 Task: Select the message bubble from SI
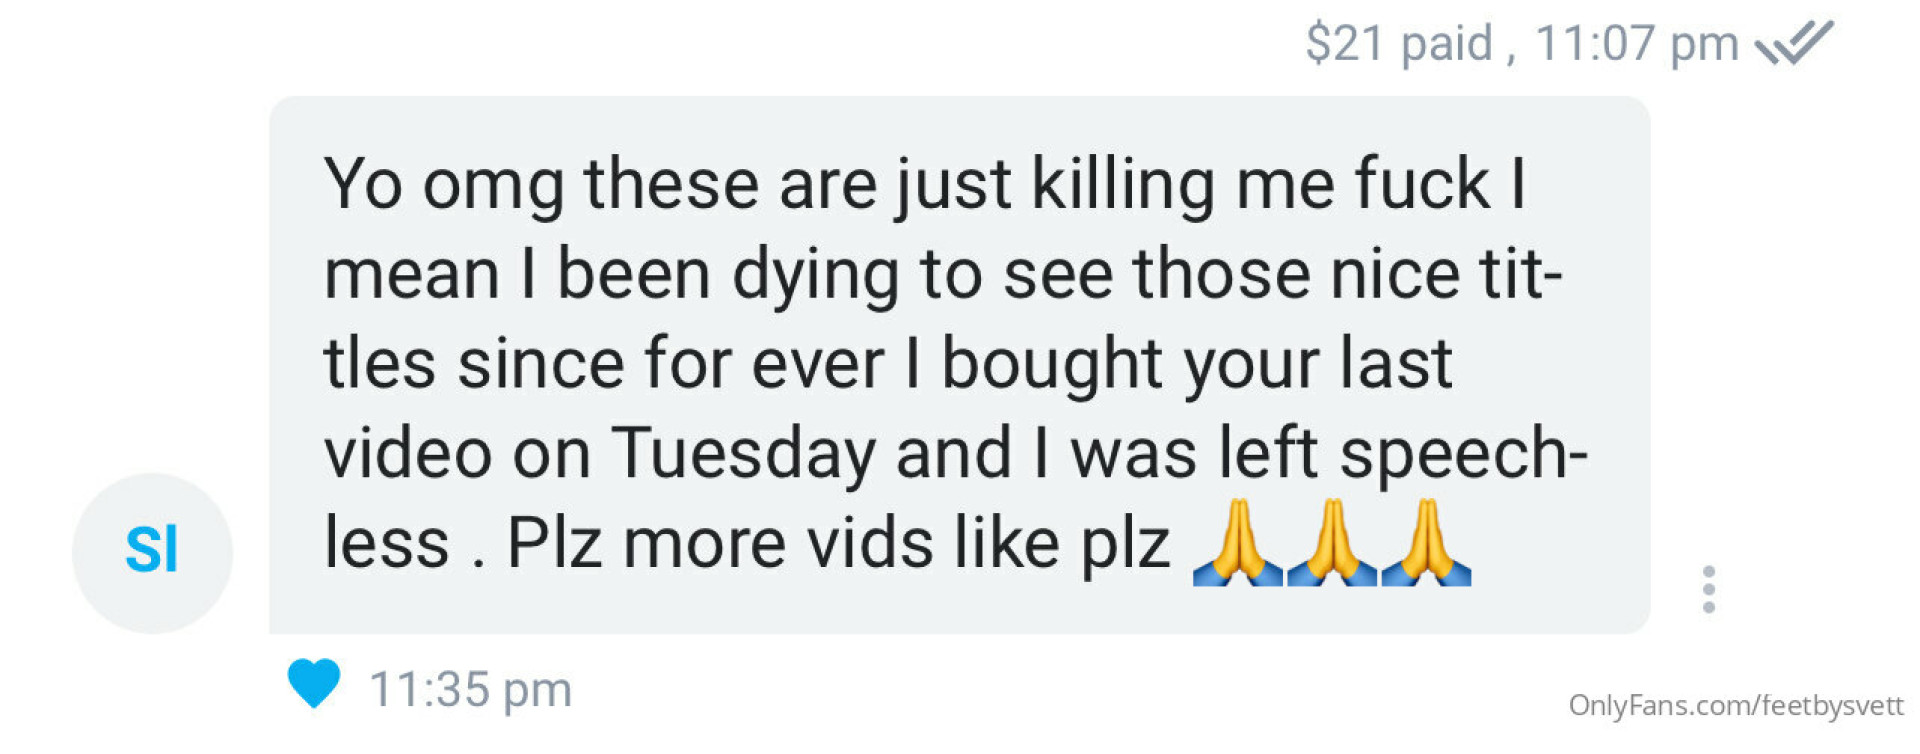(x=959, y=365)
